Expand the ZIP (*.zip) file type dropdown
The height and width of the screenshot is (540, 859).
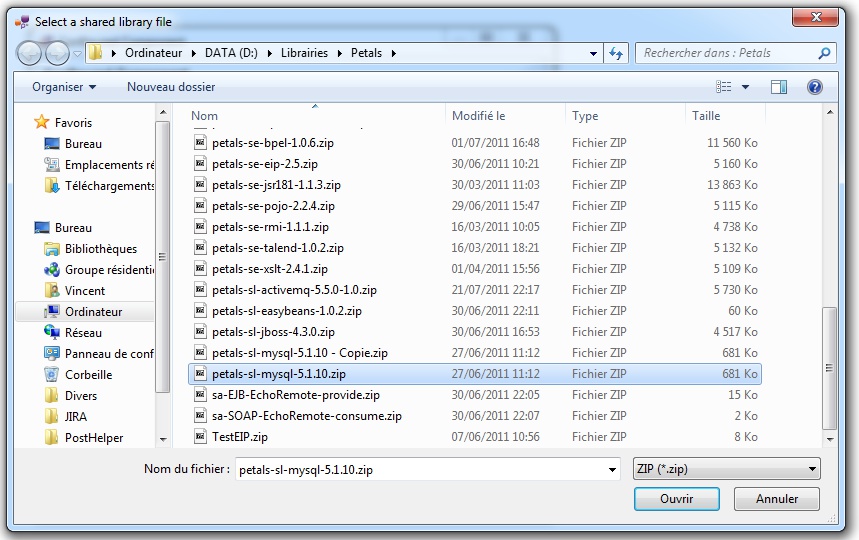[x=811, y=469]
